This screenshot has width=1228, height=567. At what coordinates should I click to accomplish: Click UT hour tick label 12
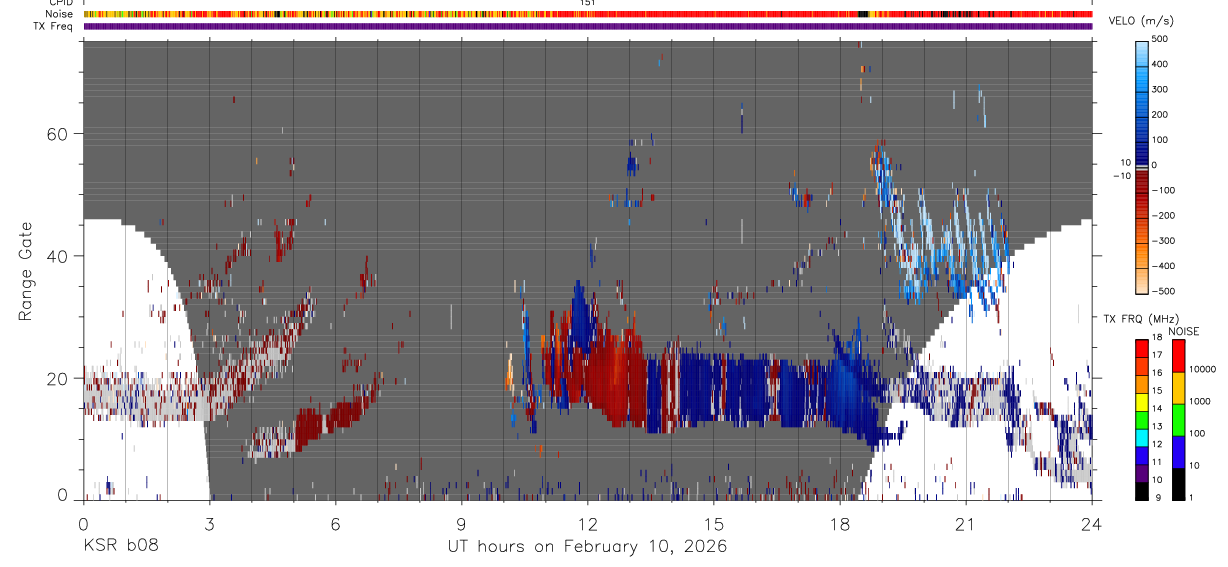pyautogui.click(x=588, y=523)
